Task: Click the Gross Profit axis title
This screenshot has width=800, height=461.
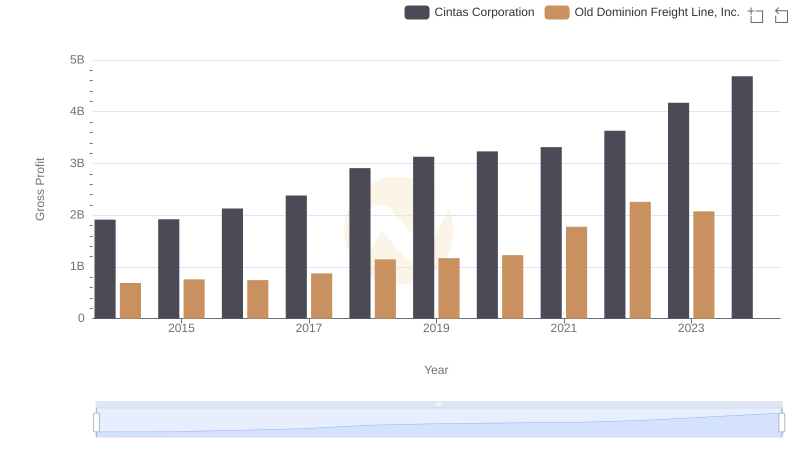Action: point(40,189)
